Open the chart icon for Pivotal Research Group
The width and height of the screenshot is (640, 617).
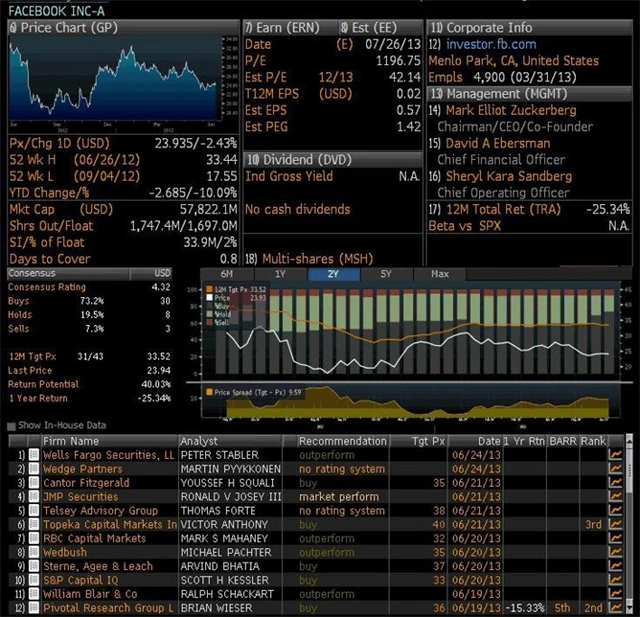[x=616, y=607]
